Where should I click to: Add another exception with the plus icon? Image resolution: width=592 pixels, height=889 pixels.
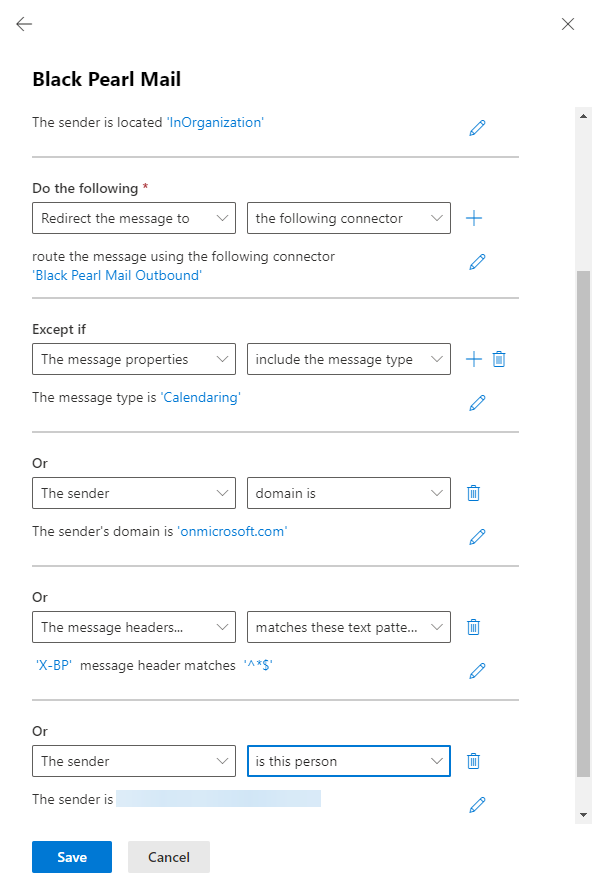tap(474, 359)
